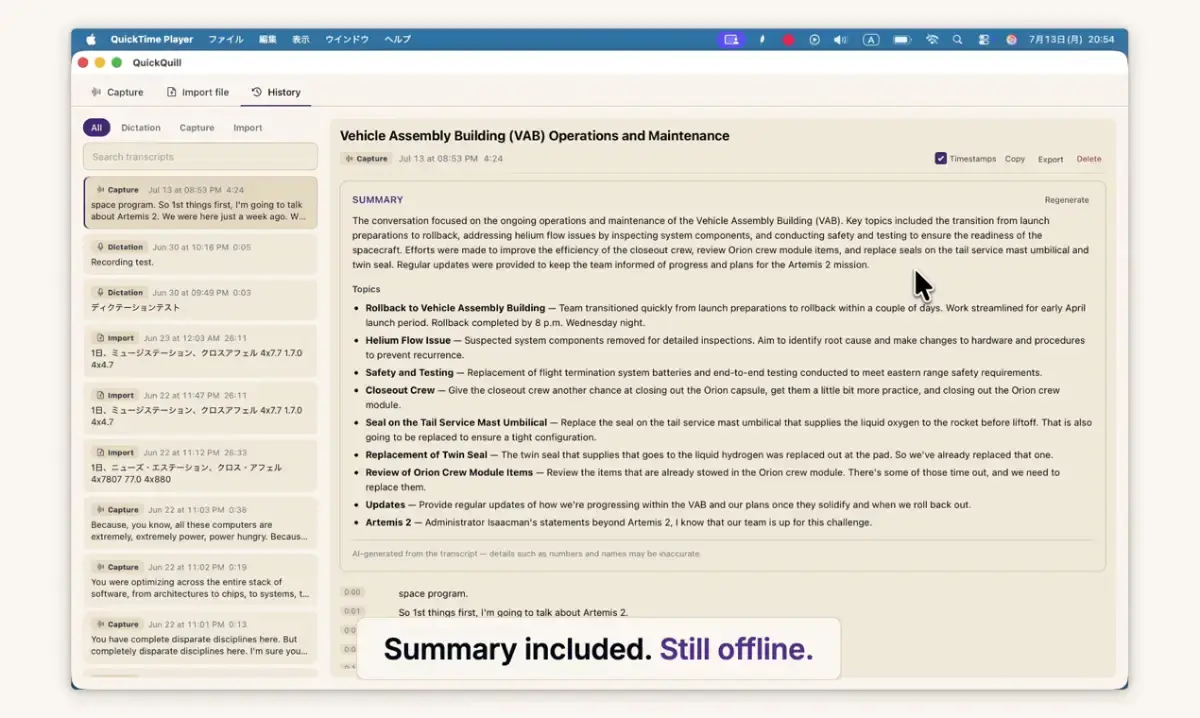Click the 0:00 timestamp in transcript
This screenshot has width=1200, height=718.
pyautogui.click(x=352, y=593)
